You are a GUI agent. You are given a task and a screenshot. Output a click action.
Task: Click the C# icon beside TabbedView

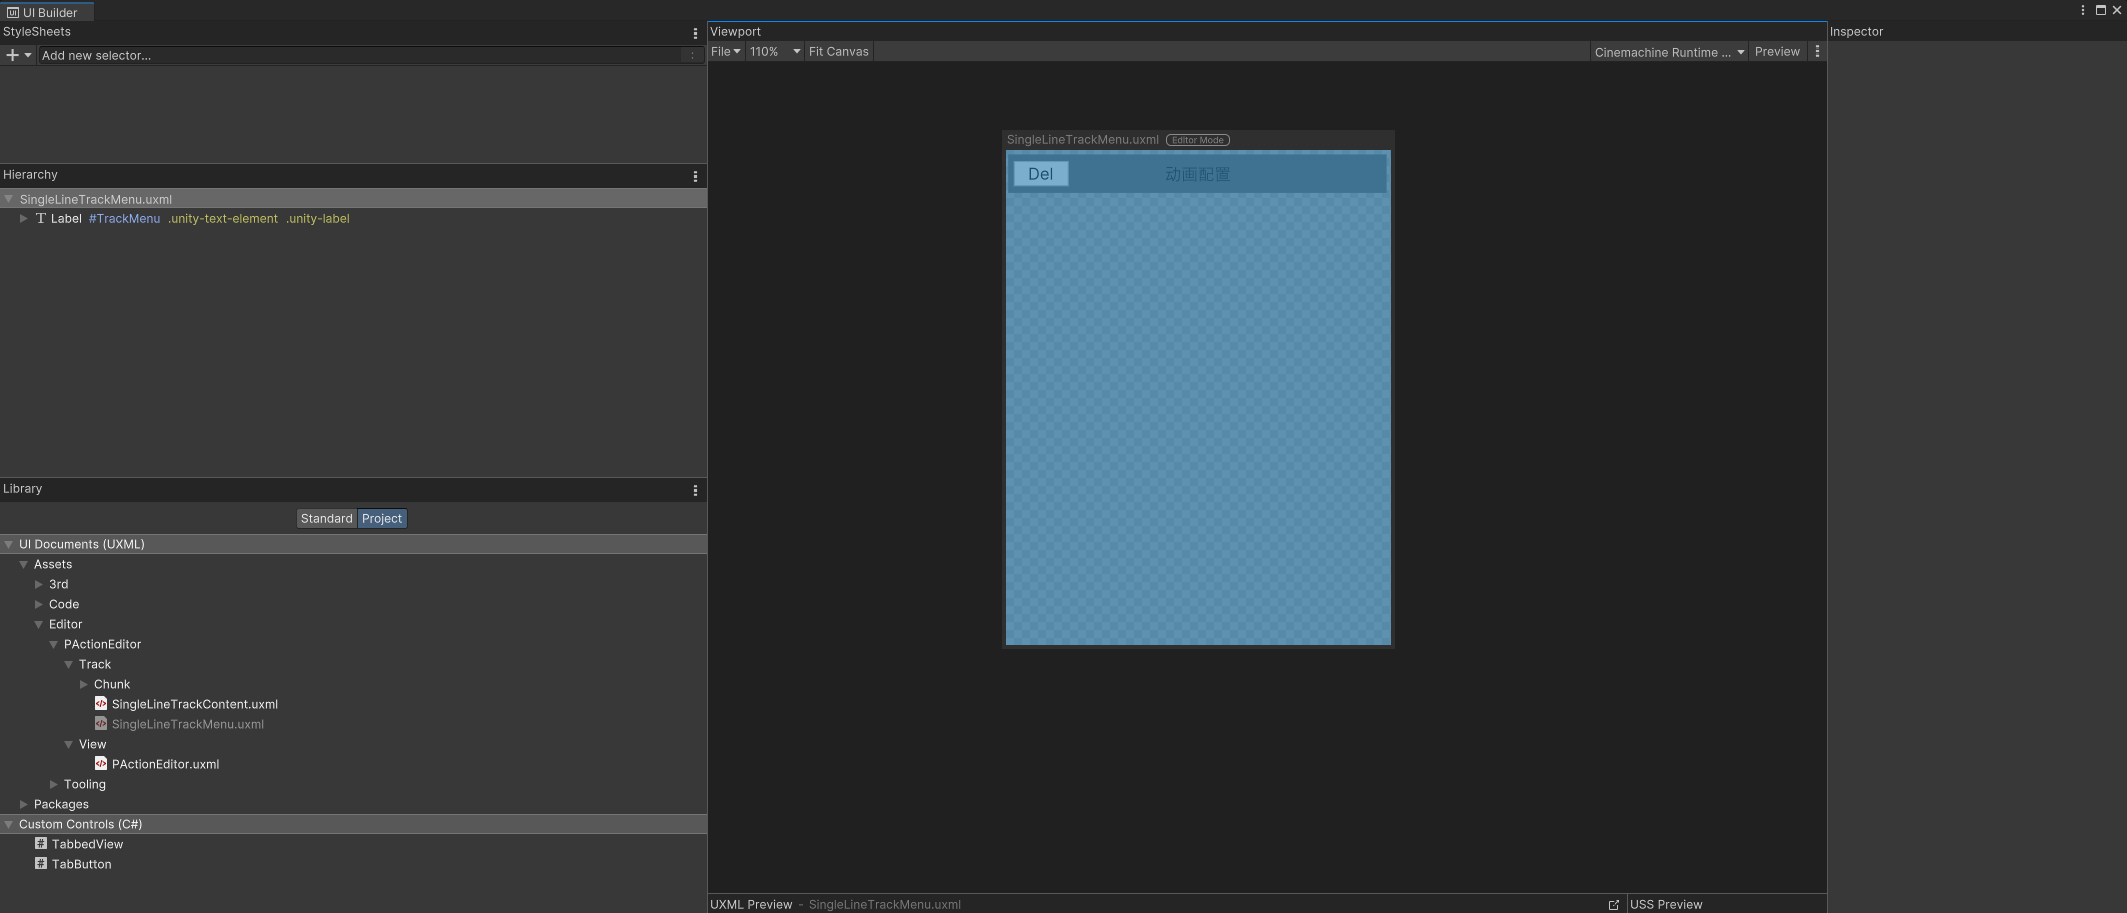(40, 843)
